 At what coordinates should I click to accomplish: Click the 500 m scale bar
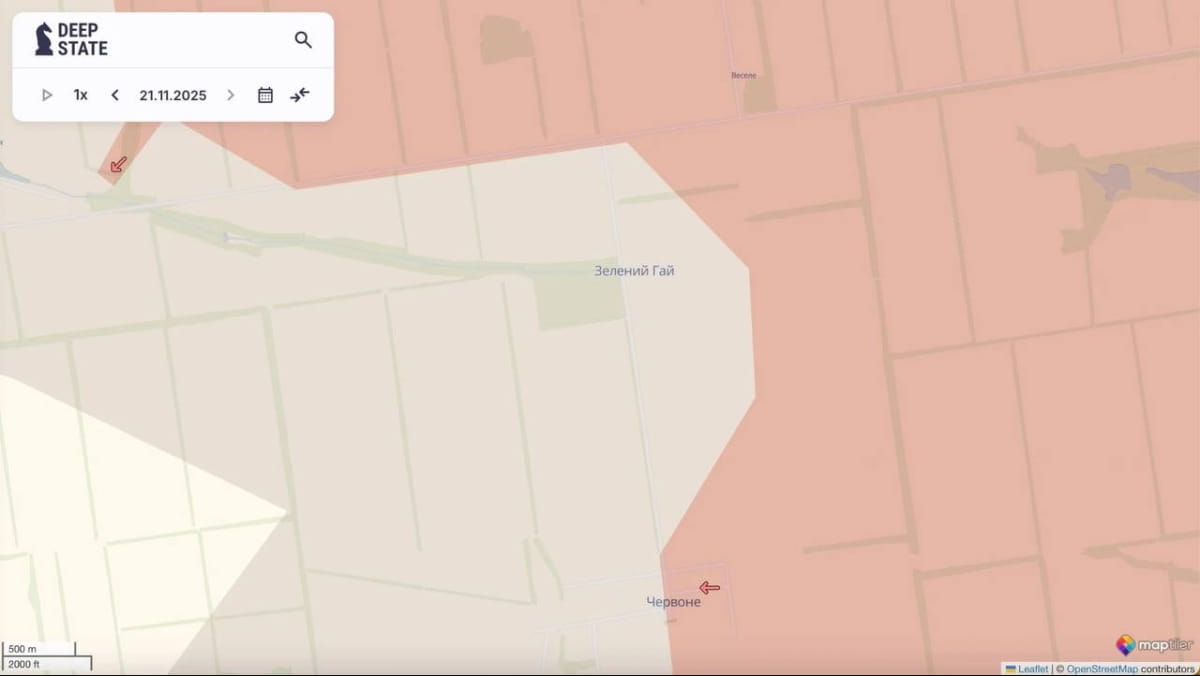38,649
